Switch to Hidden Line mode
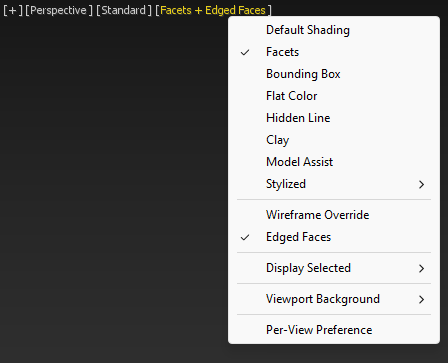Viewport: 448px width, 363px height. click(x=334, y=118)
